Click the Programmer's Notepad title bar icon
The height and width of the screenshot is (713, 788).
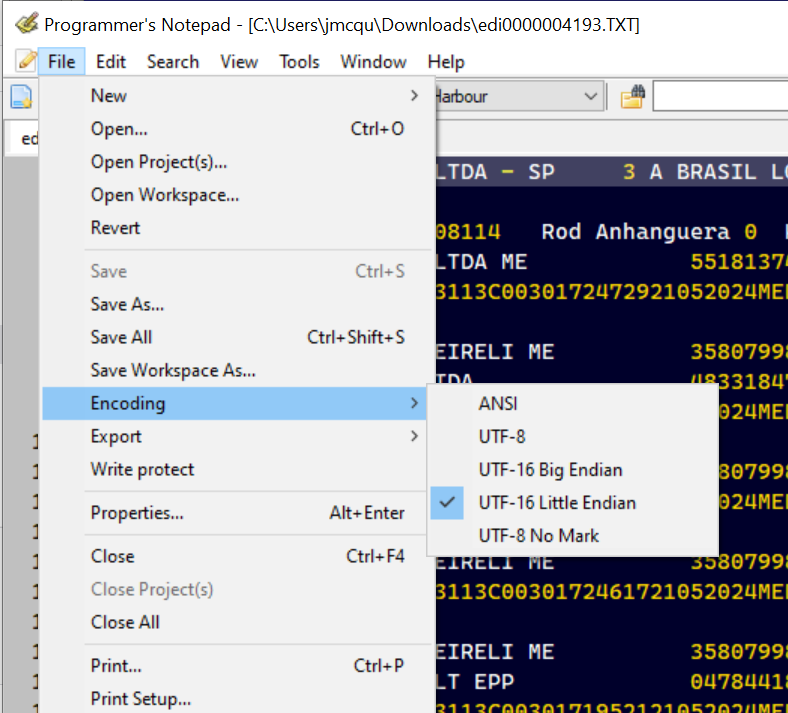(x=27, y=23)
